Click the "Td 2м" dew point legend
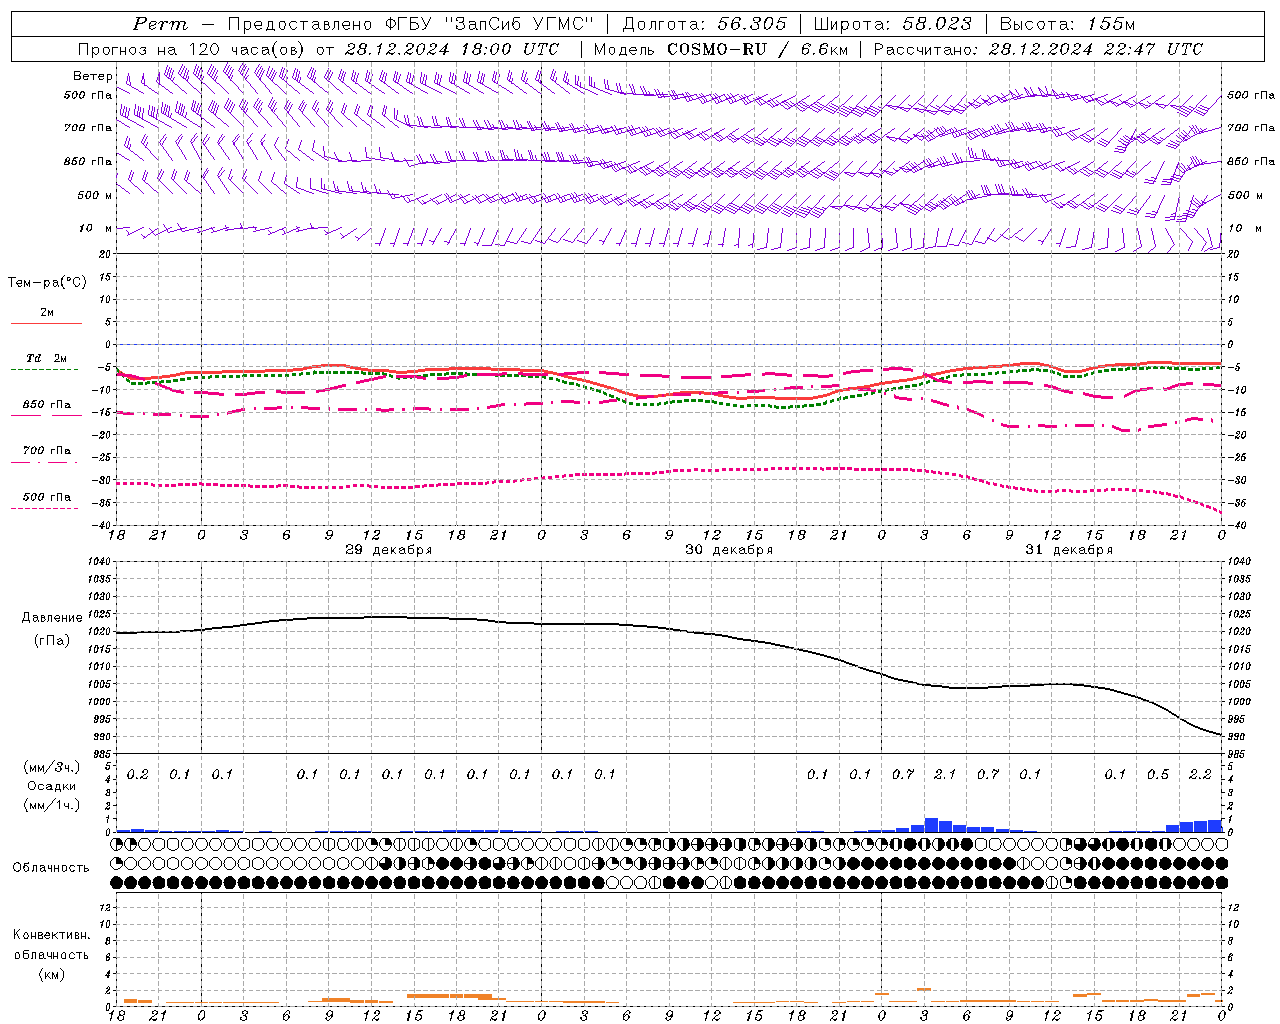The image size is (1280, 1024). (46, 358)
